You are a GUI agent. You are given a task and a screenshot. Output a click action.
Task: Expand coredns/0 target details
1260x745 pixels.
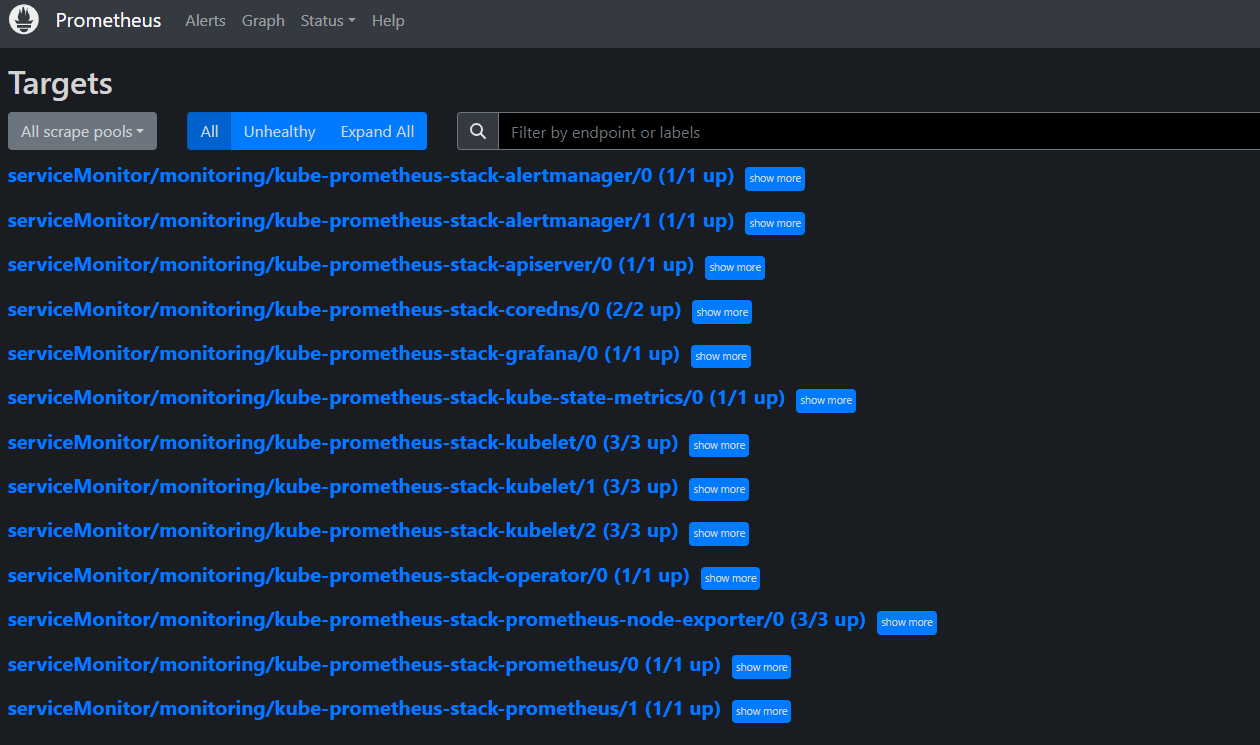[x=722, y=312]
